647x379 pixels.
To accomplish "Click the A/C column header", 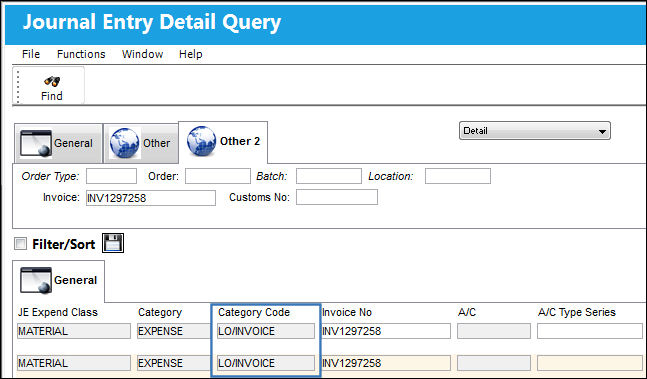I will [x=467, y=313].
